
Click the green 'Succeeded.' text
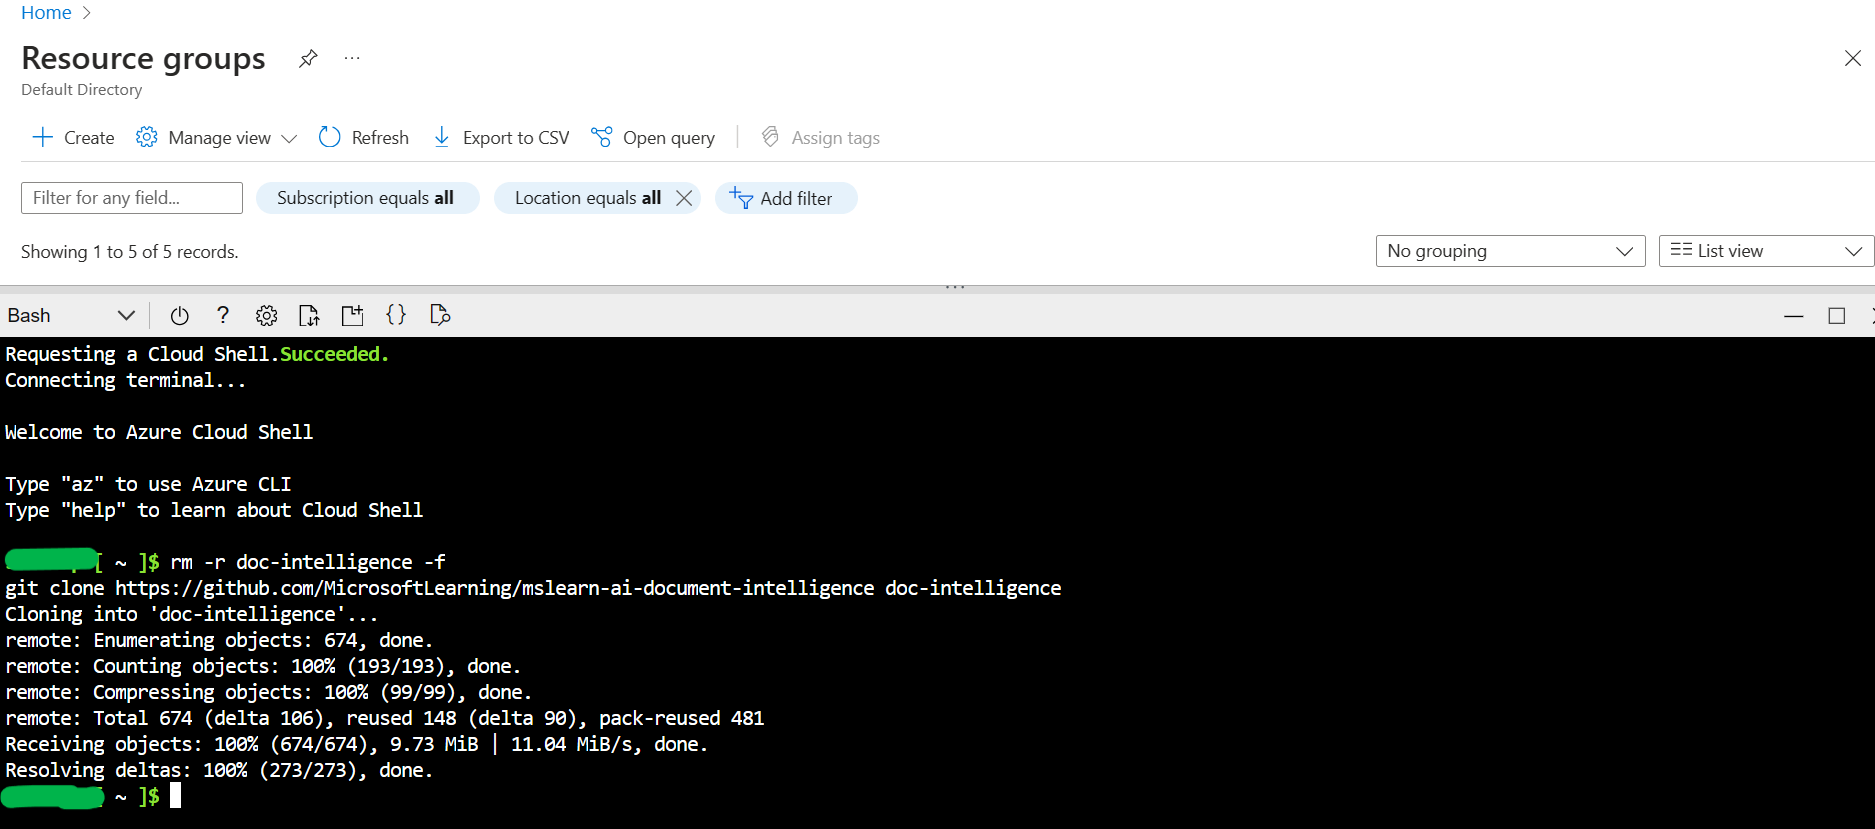coord(334,354)
